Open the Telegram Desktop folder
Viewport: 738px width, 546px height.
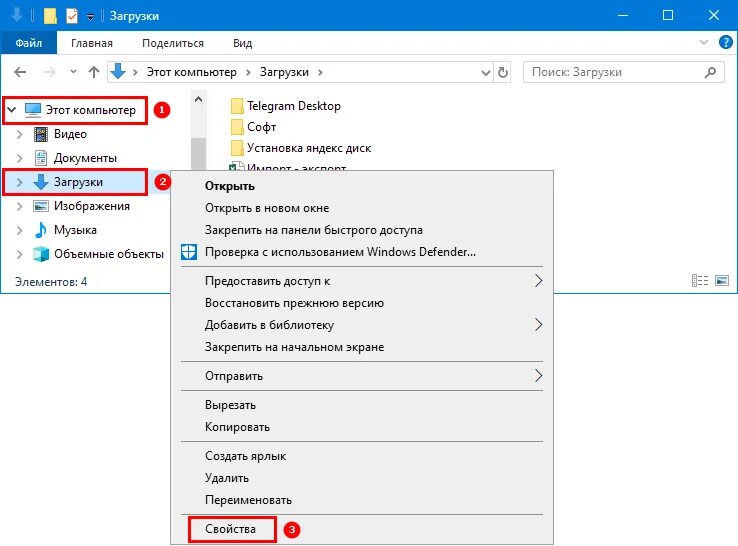293,106
